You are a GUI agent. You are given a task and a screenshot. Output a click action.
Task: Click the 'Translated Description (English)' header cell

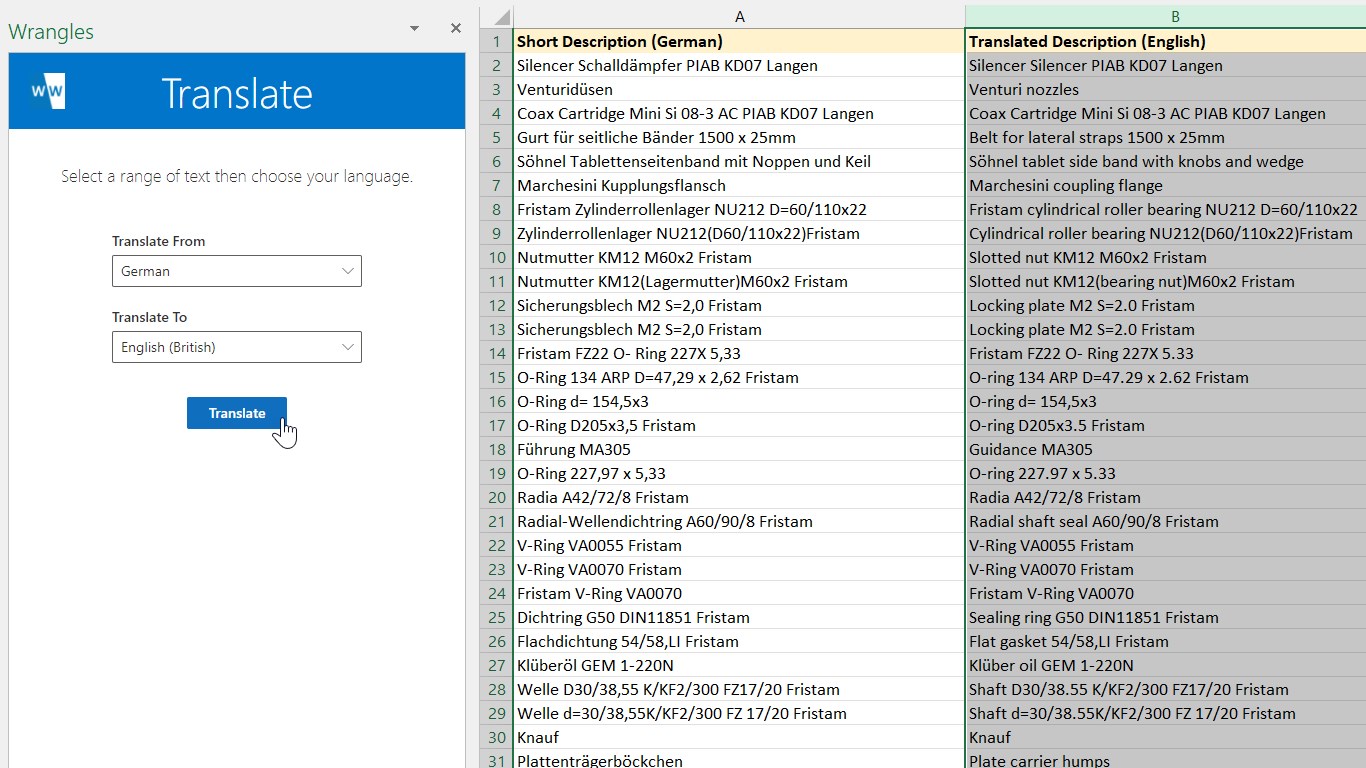1166,42
